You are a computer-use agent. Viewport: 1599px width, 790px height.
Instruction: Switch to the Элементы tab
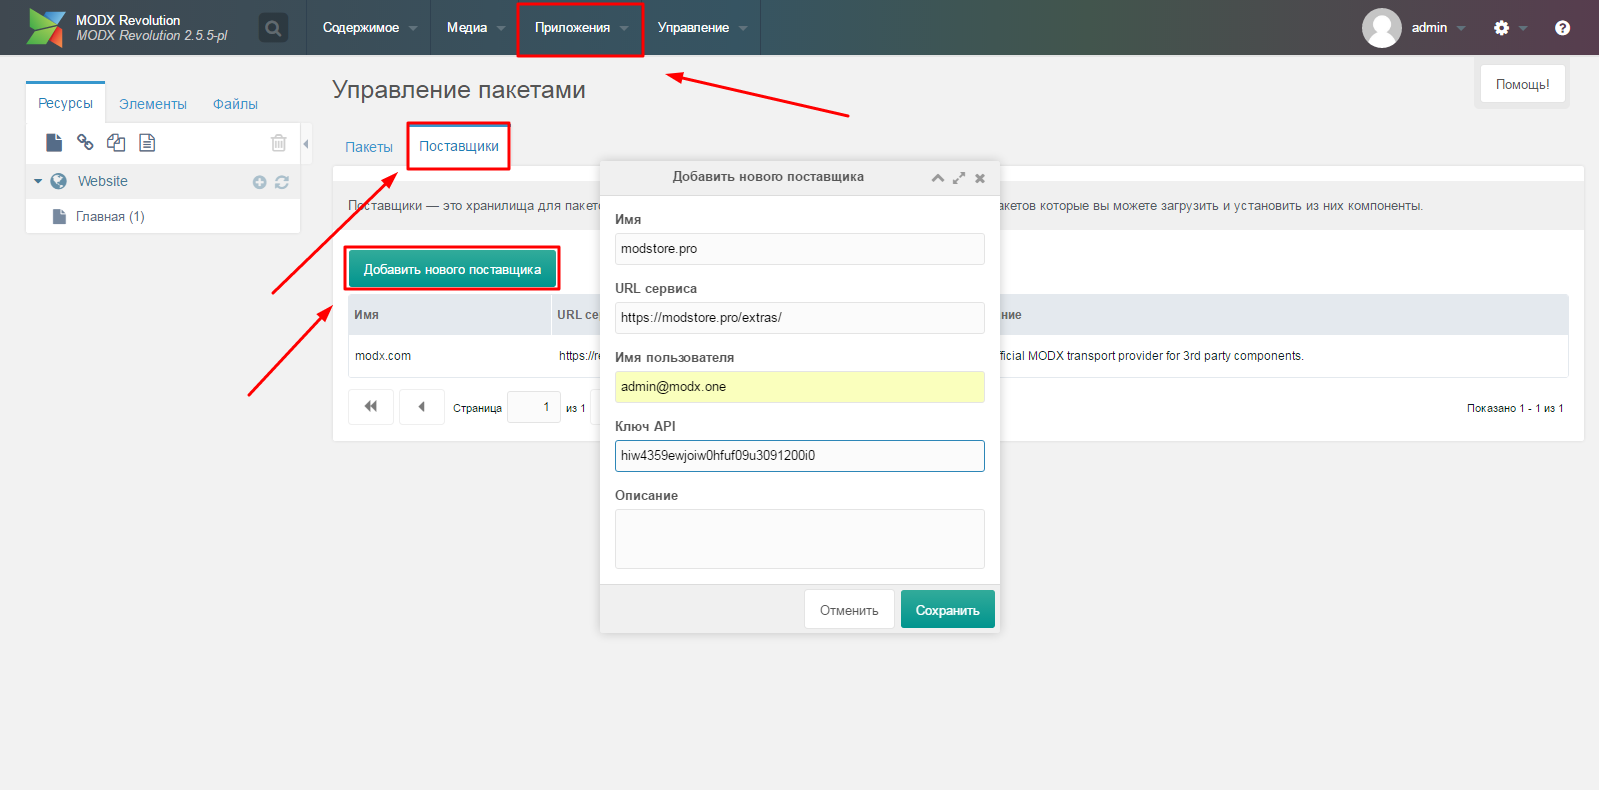coord(153,104)
